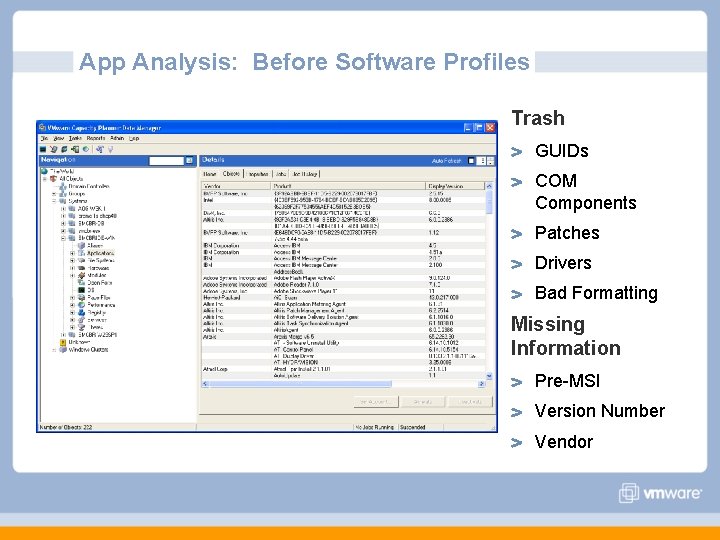The image size is (720, 540).
Task: Click the Bad Formatting bullet on slide
Action: [596, 293]
